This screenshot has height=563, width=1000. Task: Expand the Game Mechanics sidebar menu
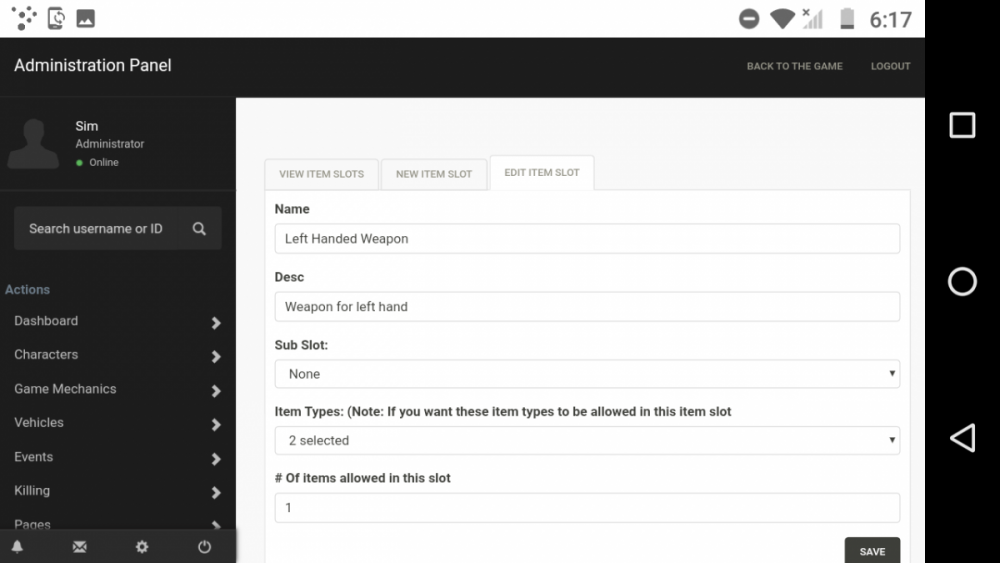click(117, 389)
